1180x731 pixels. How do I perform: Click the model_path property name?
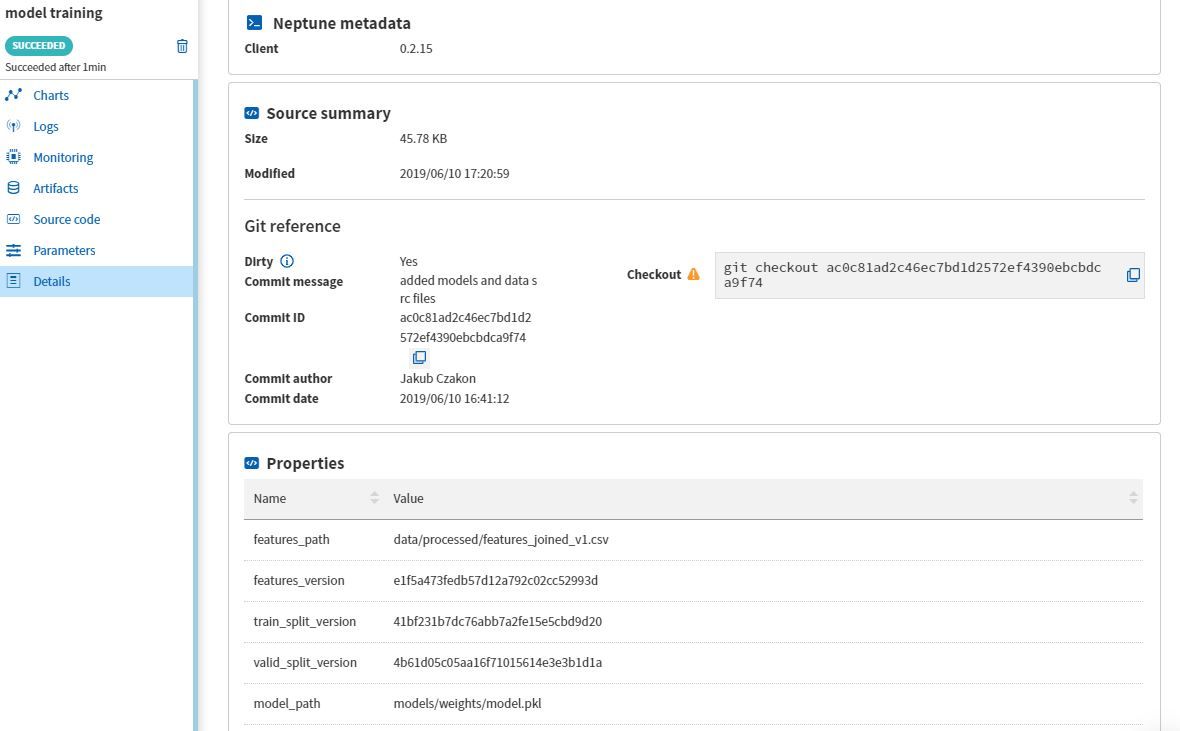[287, 703]
